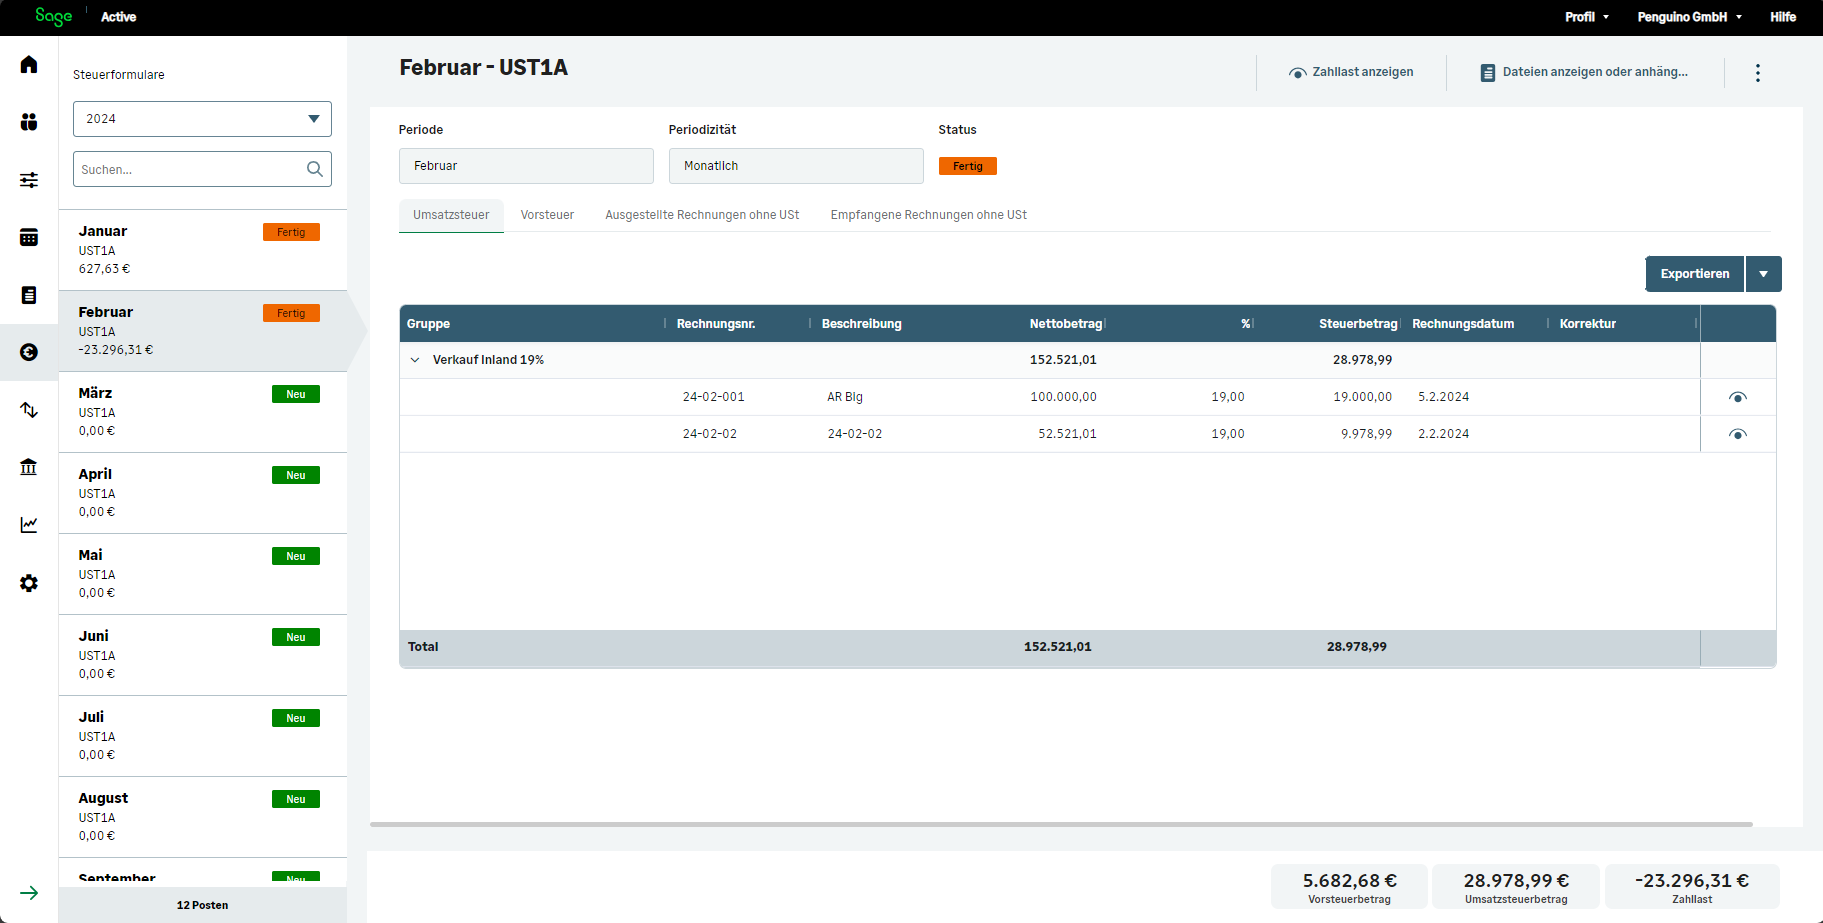Click the horizontal scrollbar below the table
The width and height of the screenshot is (1823, 923).
click(1060, 825)
